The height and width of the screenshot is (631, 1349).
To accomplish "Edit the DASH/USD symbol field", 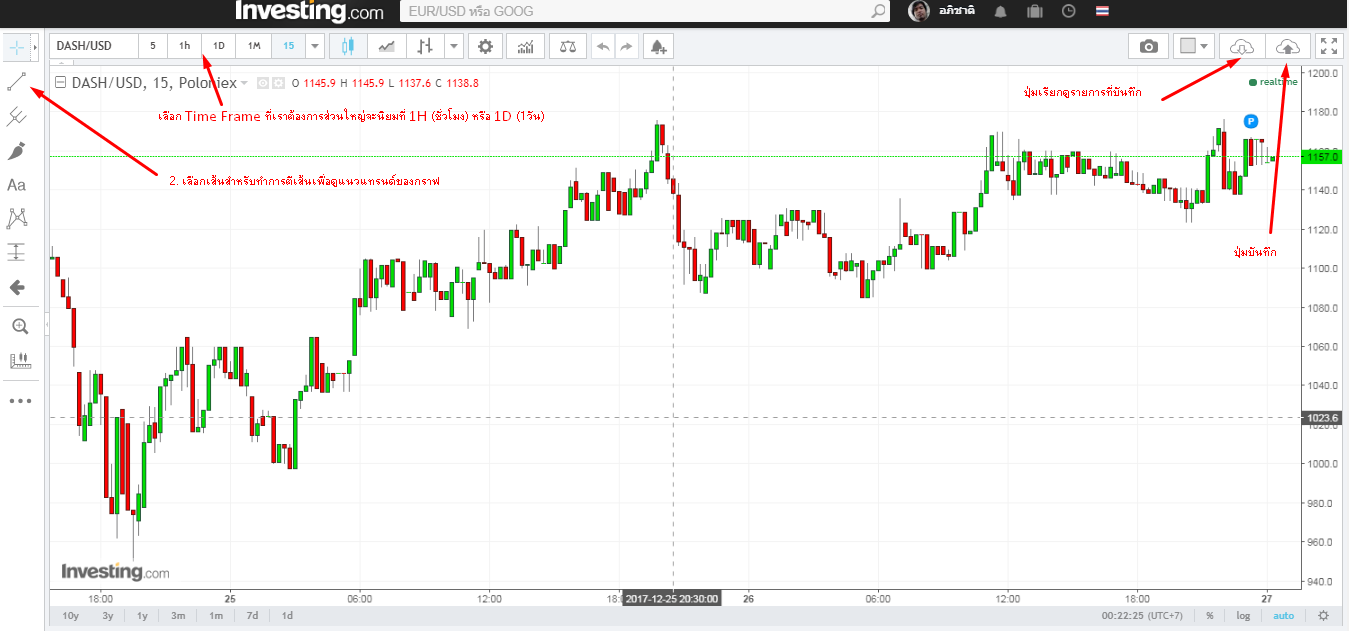I will [92, 46].
